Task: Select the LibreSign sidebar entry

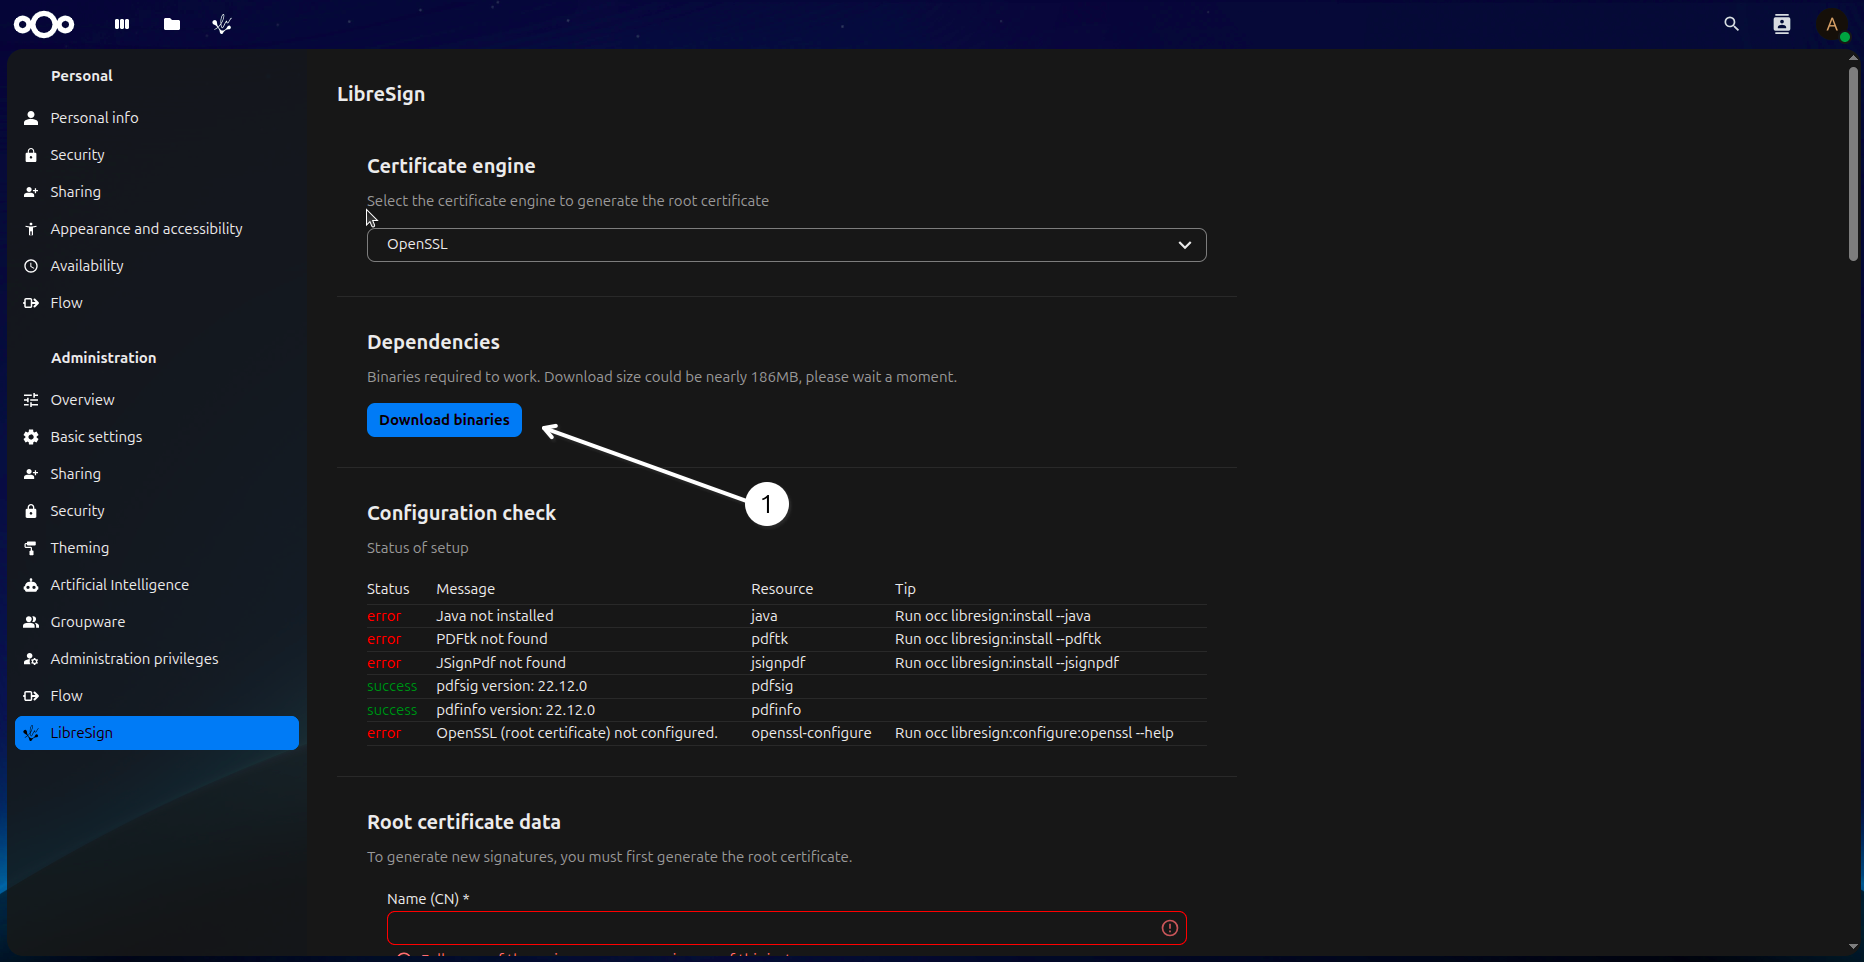Action: click(157, 733)
